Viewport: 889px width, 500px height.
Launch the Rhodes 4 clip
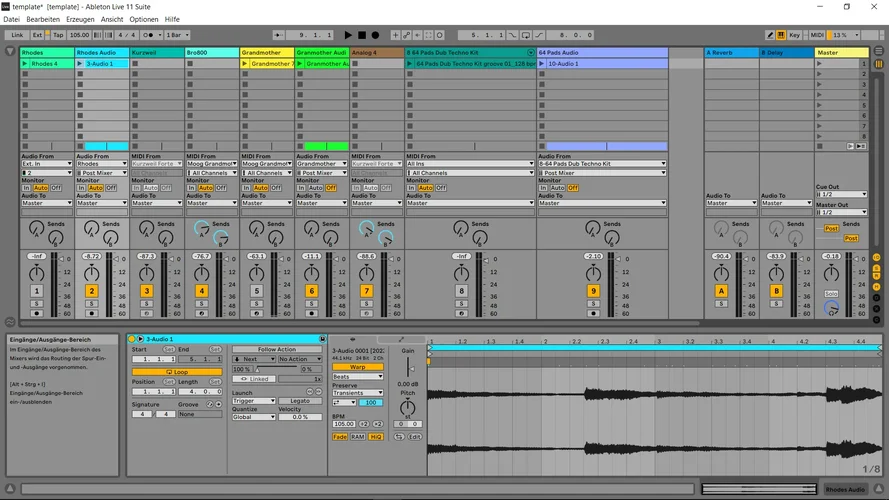[x=25, y=63]
